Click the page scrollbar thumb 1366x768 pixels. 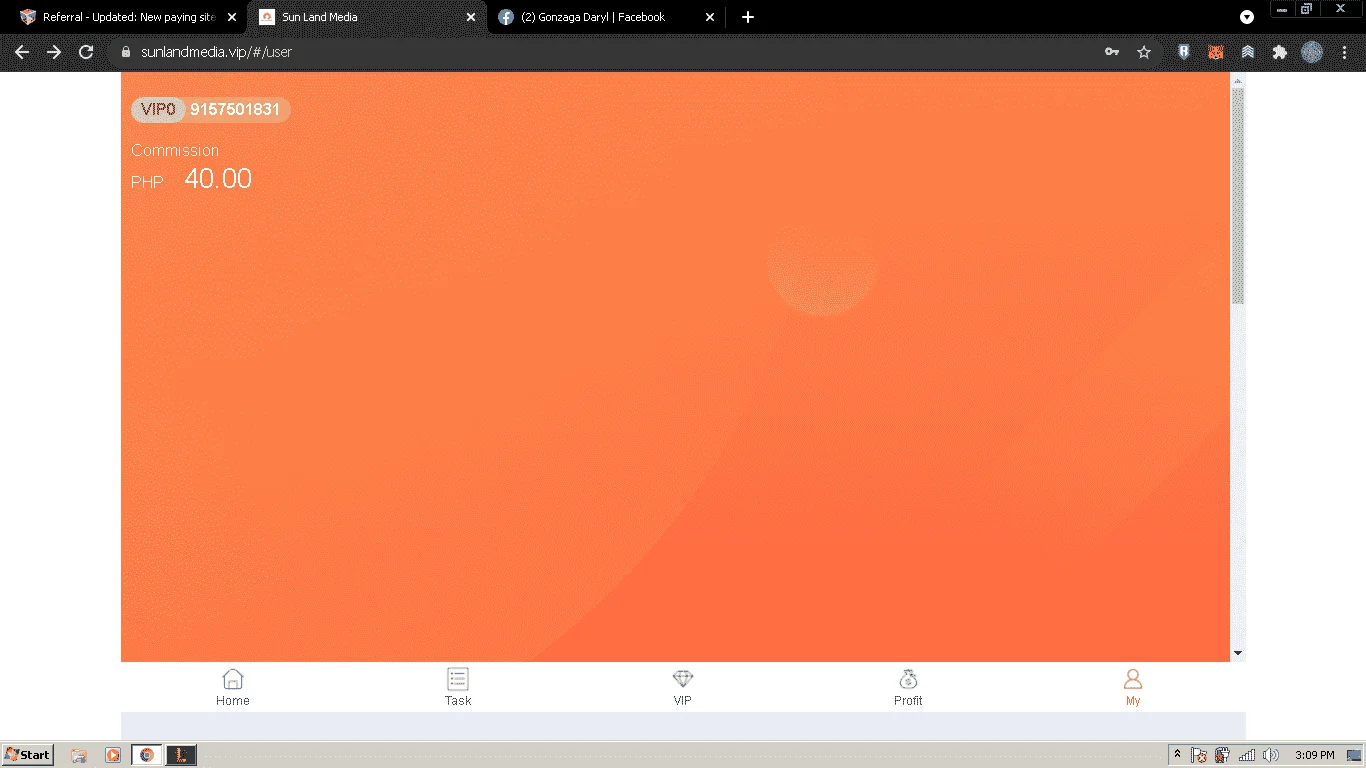pos(1238,196)
